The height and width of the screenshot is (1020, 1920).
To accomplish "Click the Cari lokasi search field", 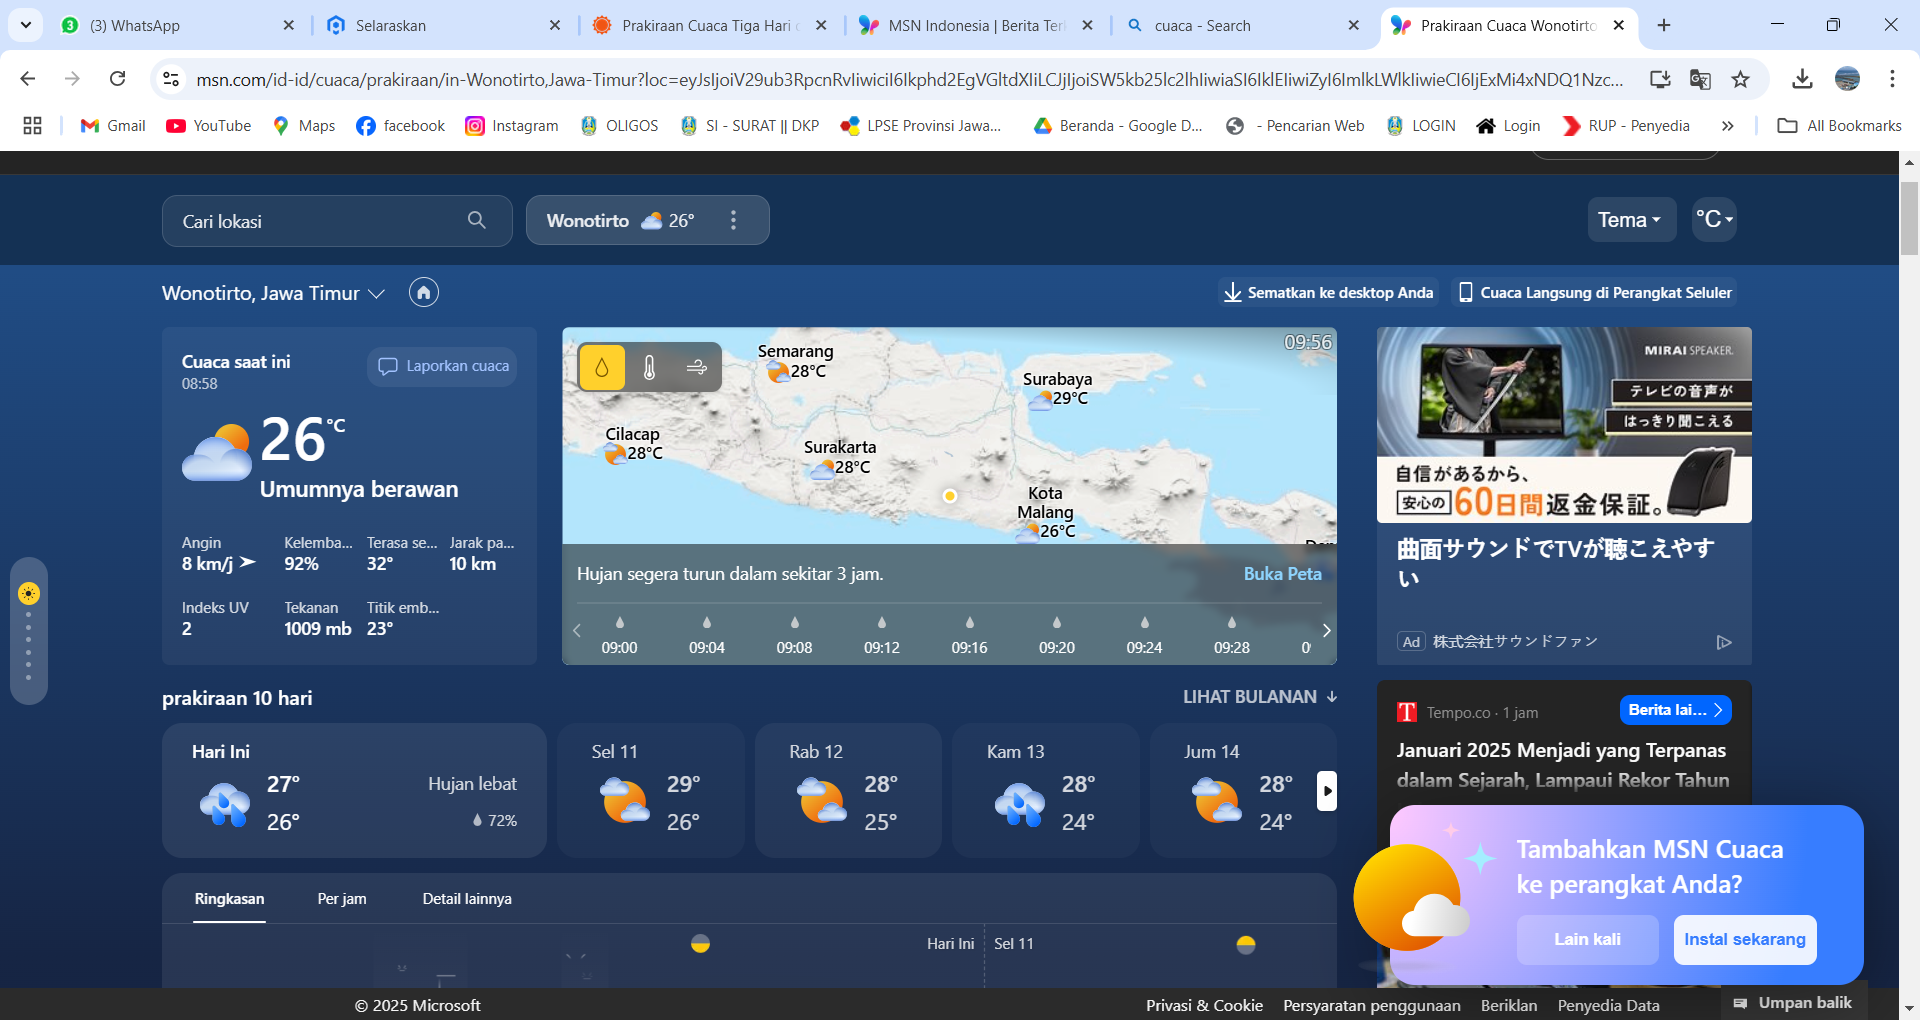I will 337,221.
